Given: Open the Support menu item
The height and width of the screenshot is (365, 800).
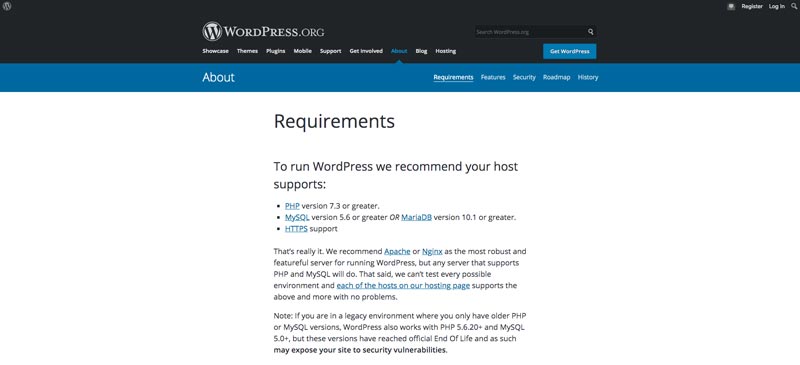Looking at the screenshot, I should [331, 51].
